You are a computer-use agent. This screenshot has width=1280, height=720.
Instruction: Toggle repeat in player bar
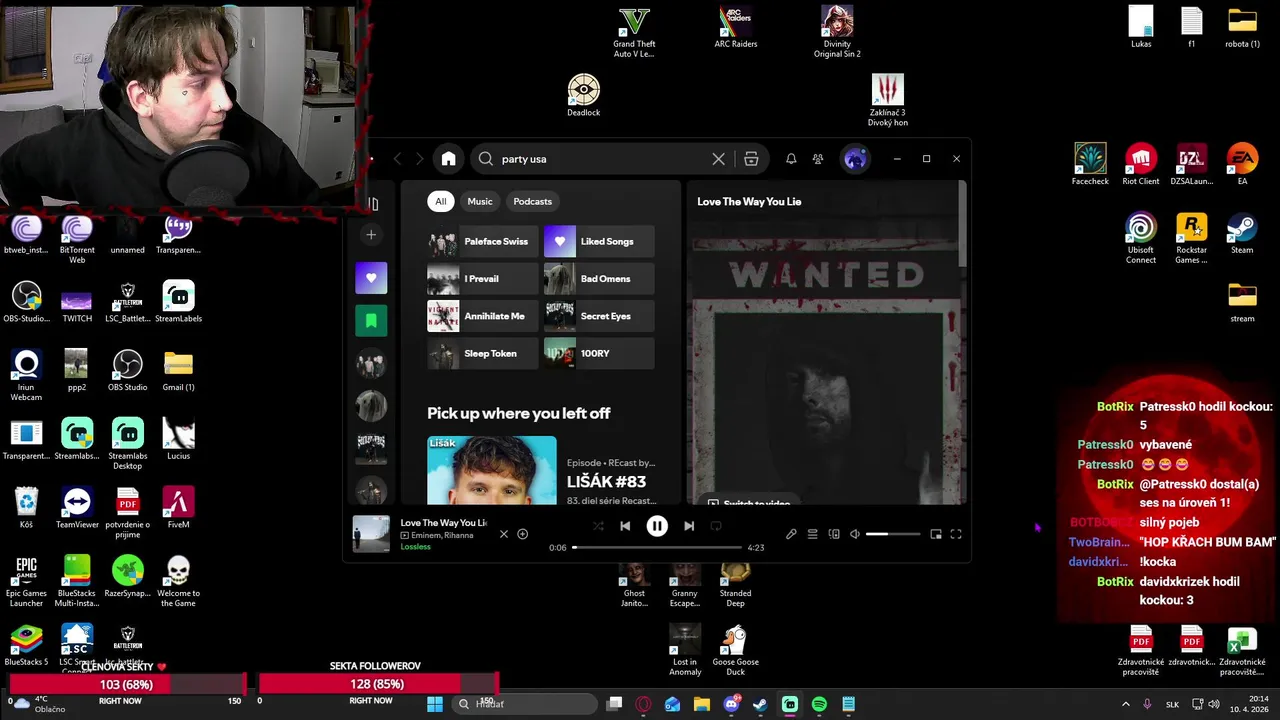[x=716, y=526]
